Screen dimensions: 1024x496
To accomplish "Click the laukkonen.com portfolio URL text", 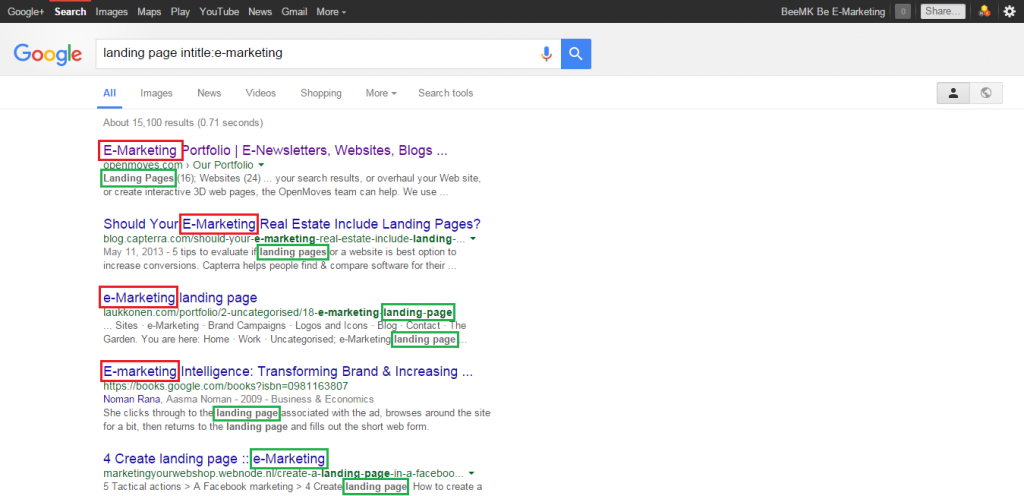I will coord(278,312).
